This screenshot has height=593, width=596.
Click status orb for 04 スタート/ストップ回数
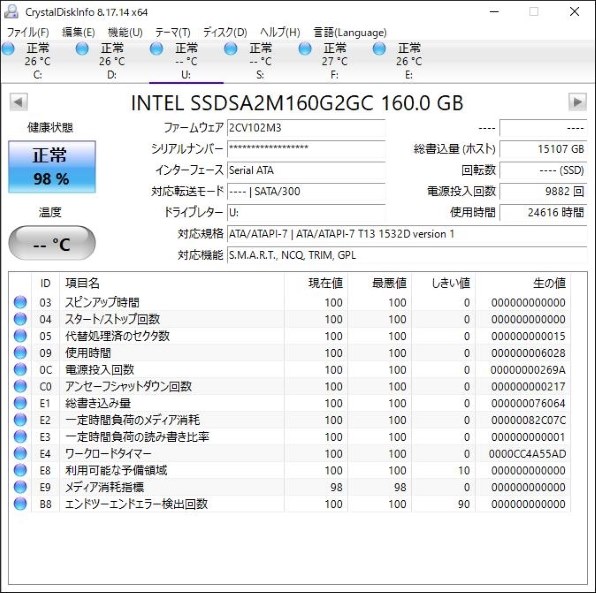pyautogui.click(x=20, y=319)
